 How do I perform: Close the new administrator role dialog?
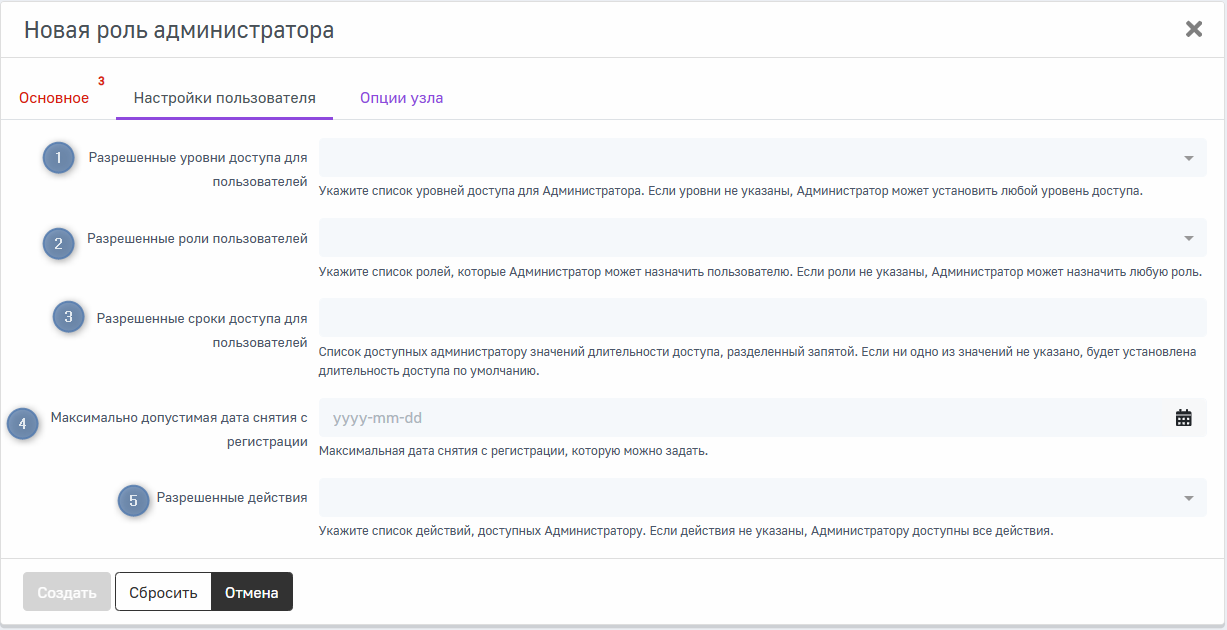[x=1193, y=29]
